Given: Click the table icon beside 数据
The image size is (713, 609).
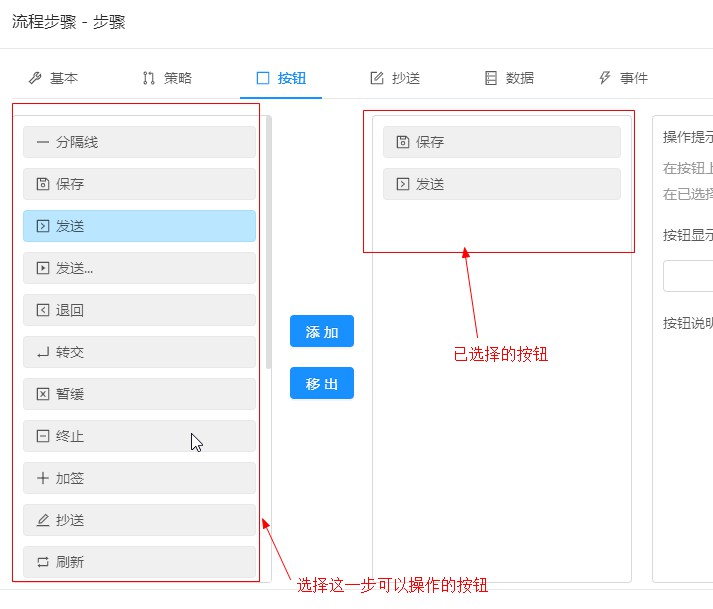Looking at the screenshot, I should coord(491,78).
